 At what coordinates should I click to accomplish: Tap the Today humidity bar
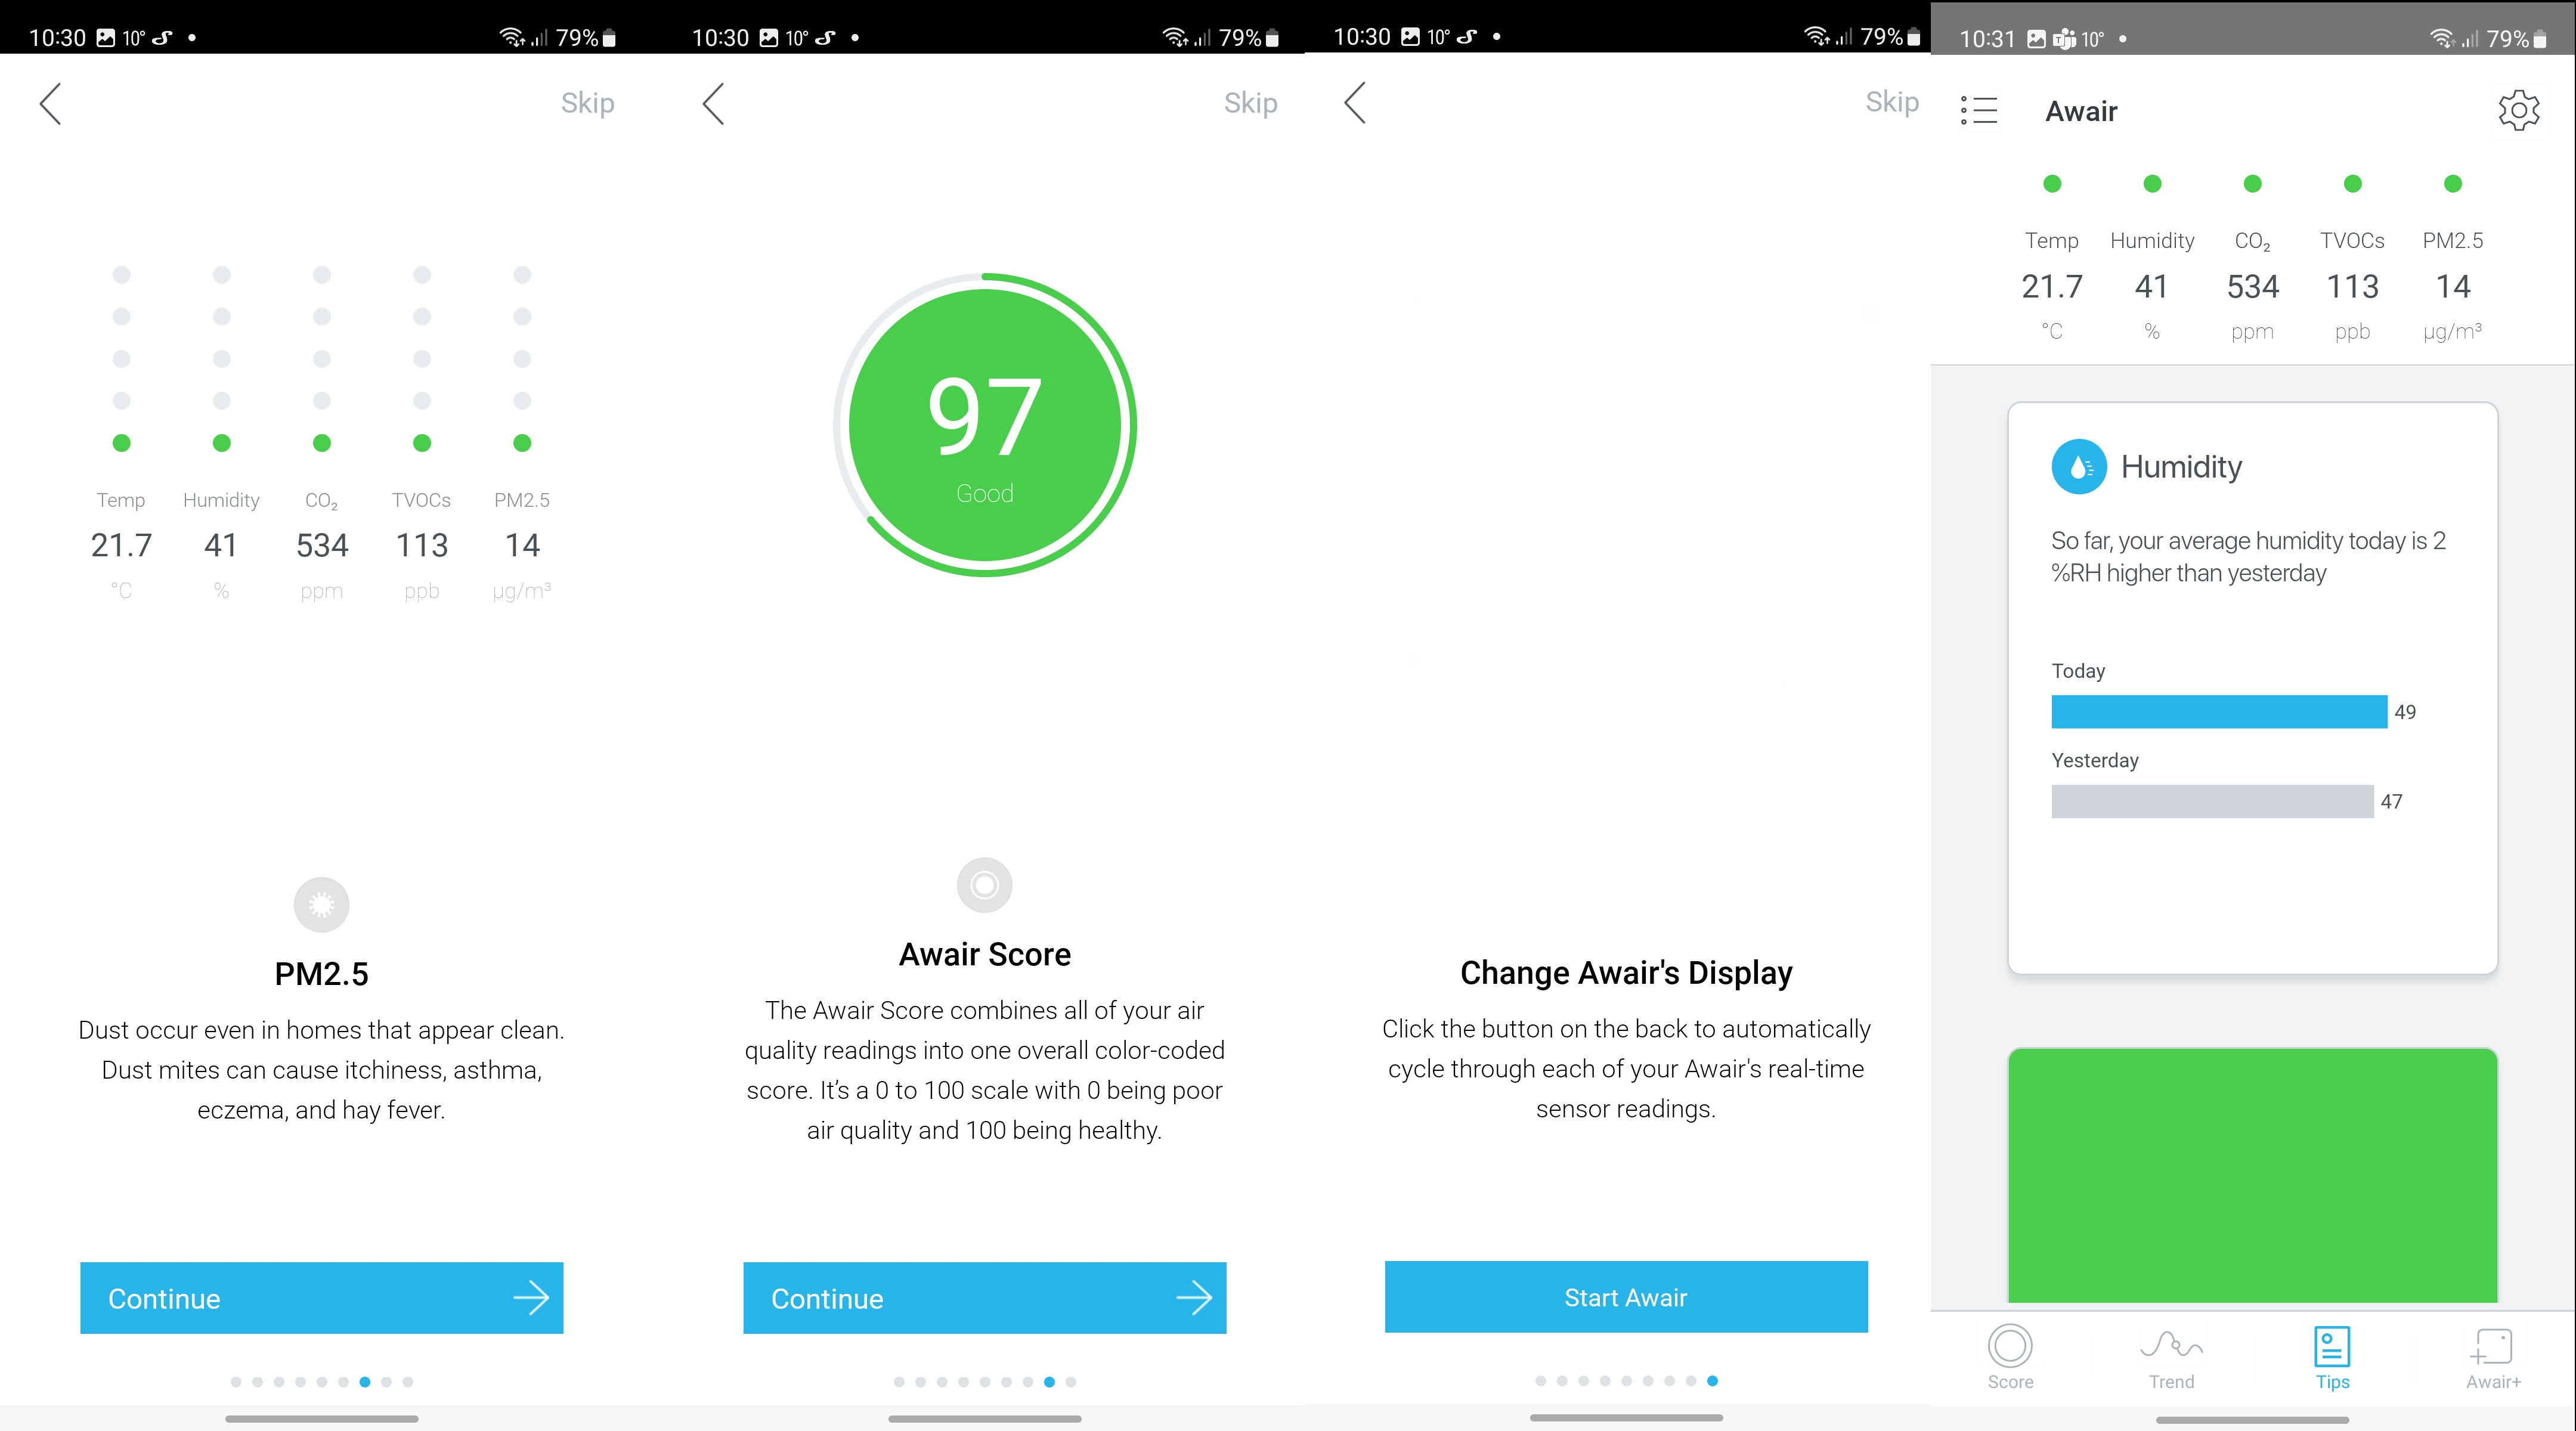(2219, 712)
